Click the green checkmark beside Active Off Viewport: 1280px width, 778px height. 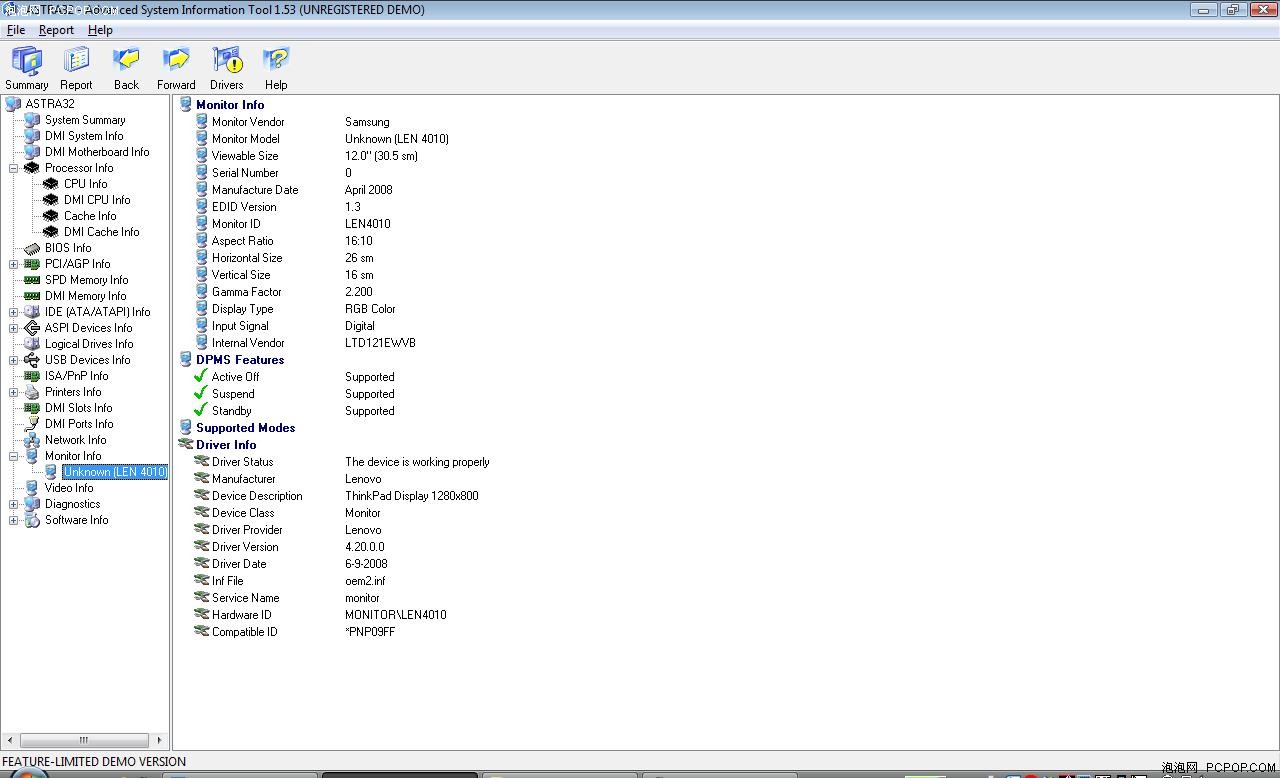point(201,377)
